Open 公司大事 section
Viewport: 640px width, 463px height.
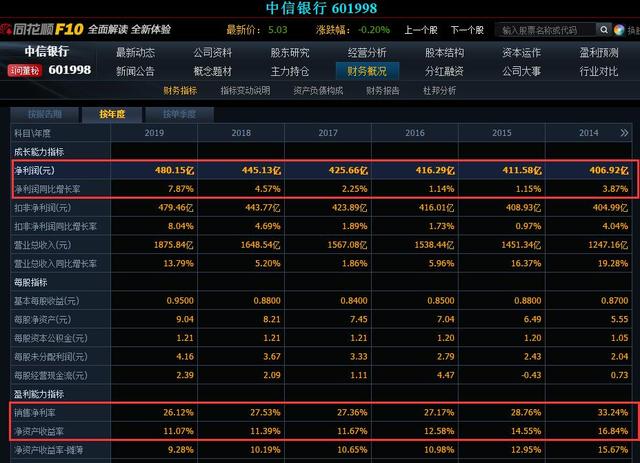click(x=521, y=71)
